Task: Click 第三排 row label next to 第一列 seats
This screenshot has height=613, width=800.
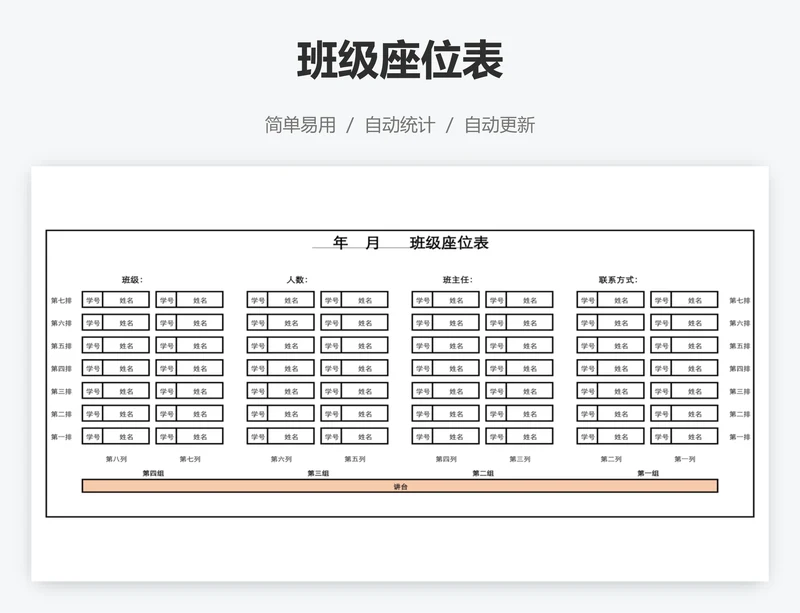Action: 740,391
